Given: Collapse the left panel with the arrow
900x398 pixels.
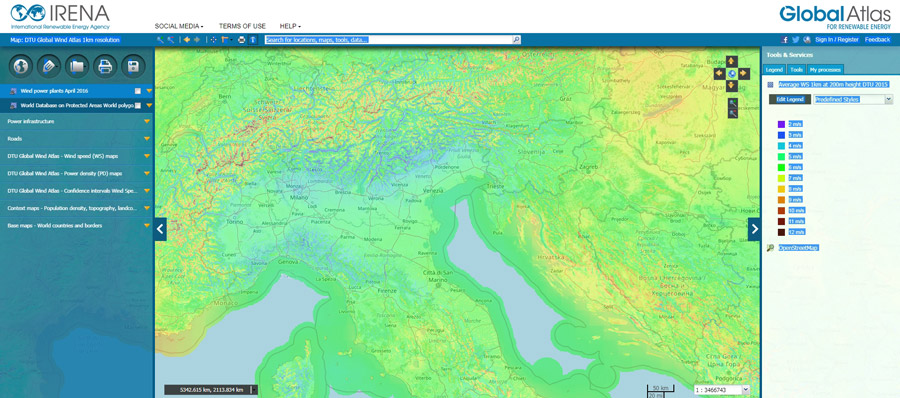Looking at the screenshot, I should pos(160,229).
